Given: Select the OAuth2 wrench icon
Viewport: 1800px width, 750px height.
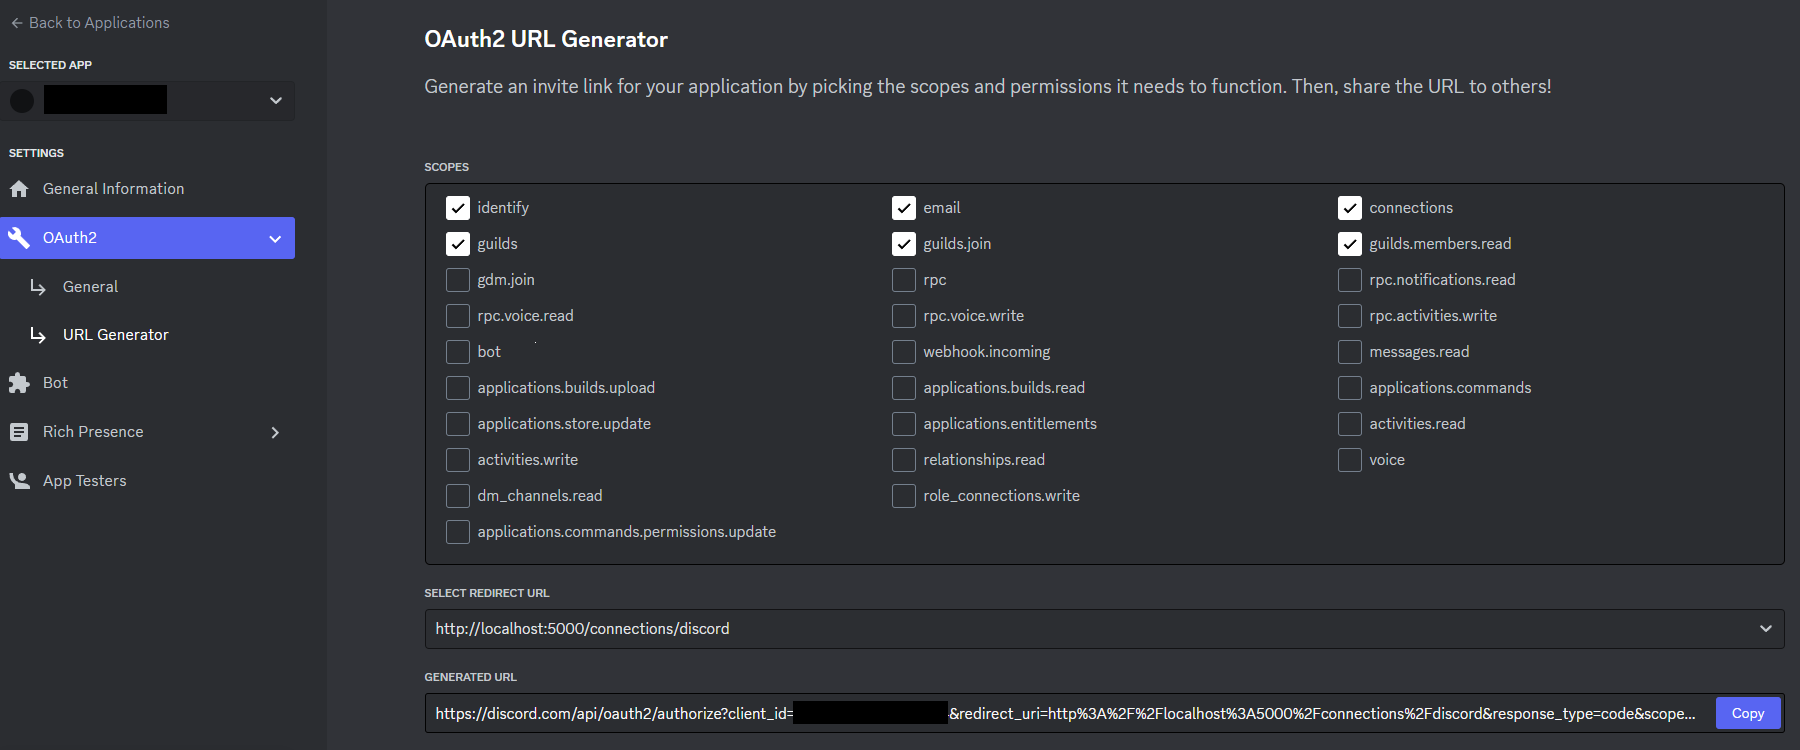Looking at the screenshot, I should 20,238.
